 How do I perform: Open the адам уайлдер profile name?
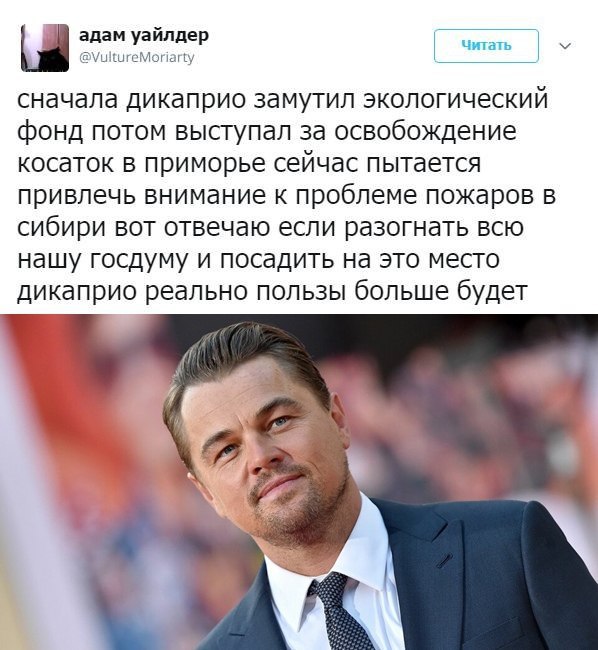[x=144, y=36]
